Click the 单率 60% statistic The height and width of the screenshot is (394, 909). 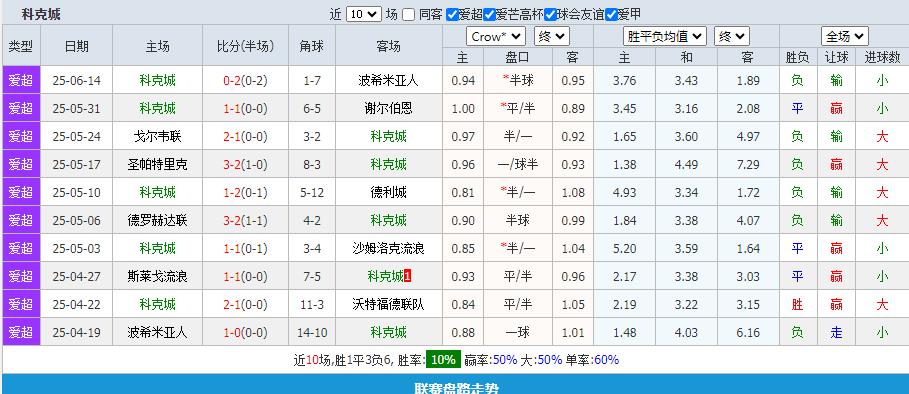592,360
